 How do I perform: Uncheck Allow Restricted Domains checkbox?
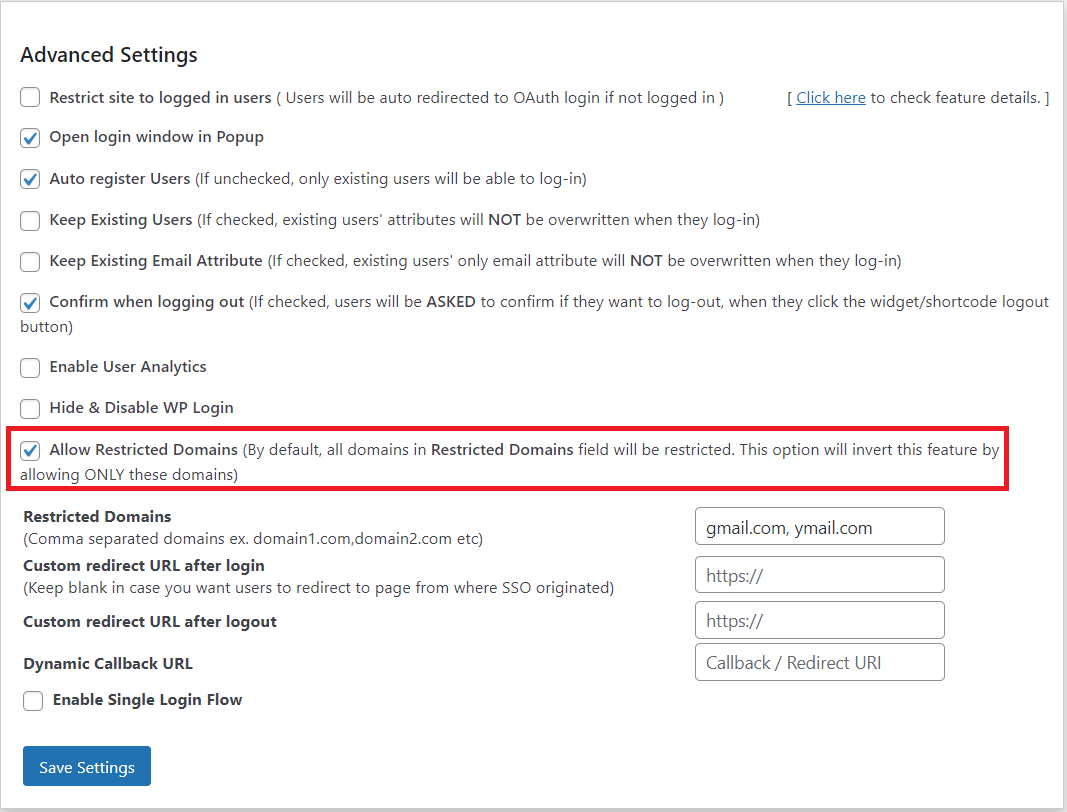coord(30,450)
